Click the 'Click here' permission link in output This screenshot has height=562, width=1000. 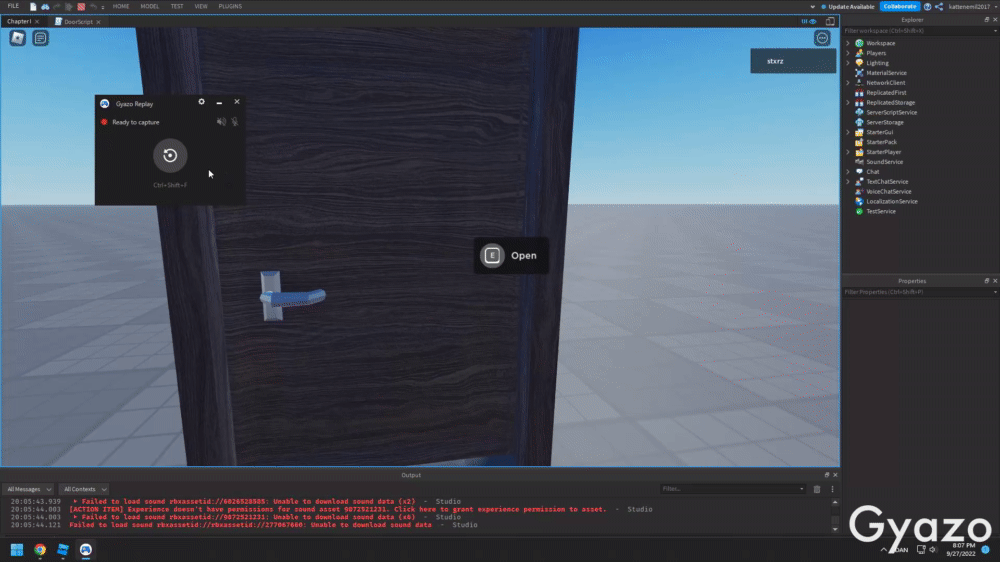415,510
